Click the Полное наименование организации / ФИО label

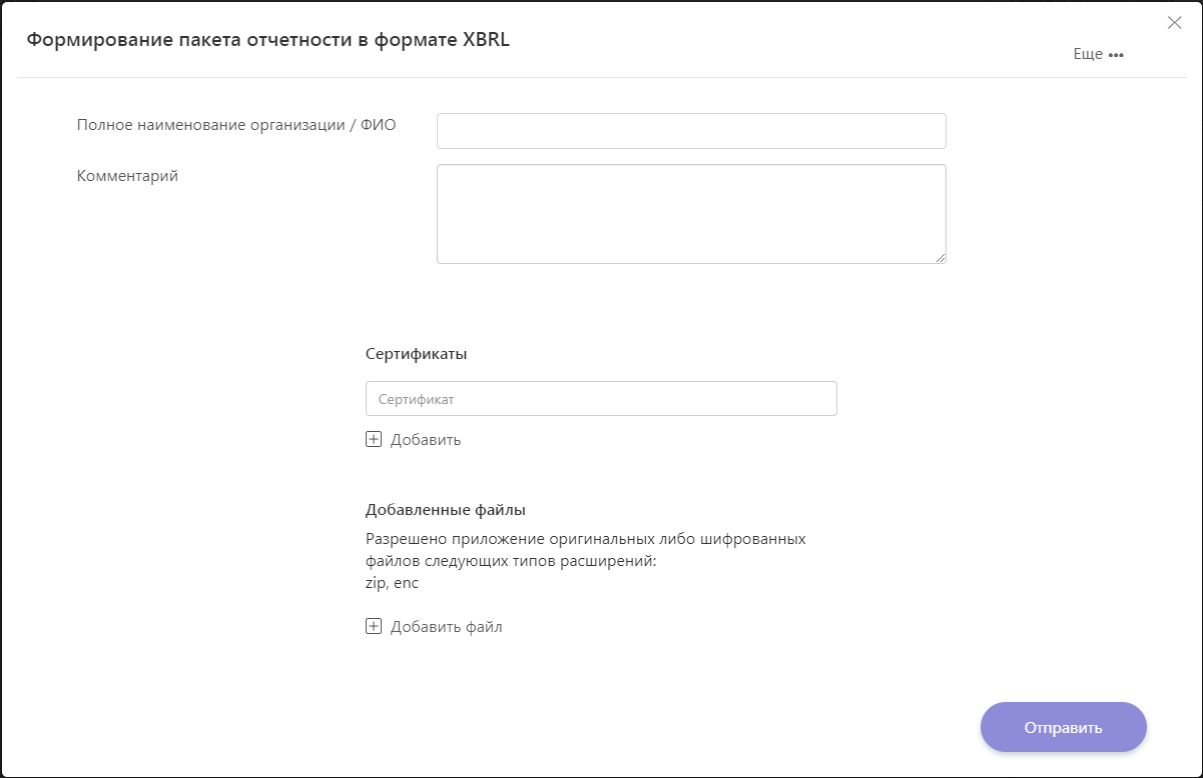pos(237,125)
